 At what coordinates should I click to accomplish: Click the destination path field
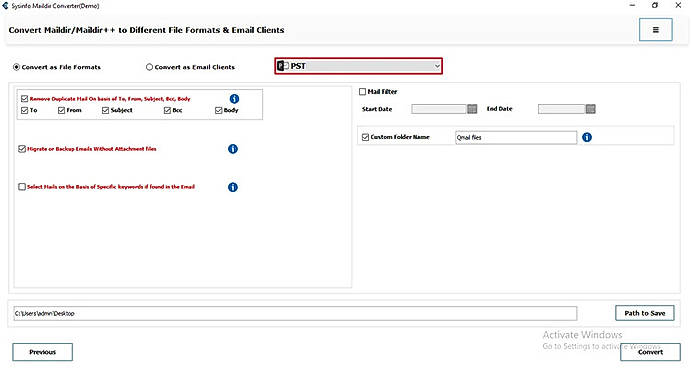(x=295, y=313)
